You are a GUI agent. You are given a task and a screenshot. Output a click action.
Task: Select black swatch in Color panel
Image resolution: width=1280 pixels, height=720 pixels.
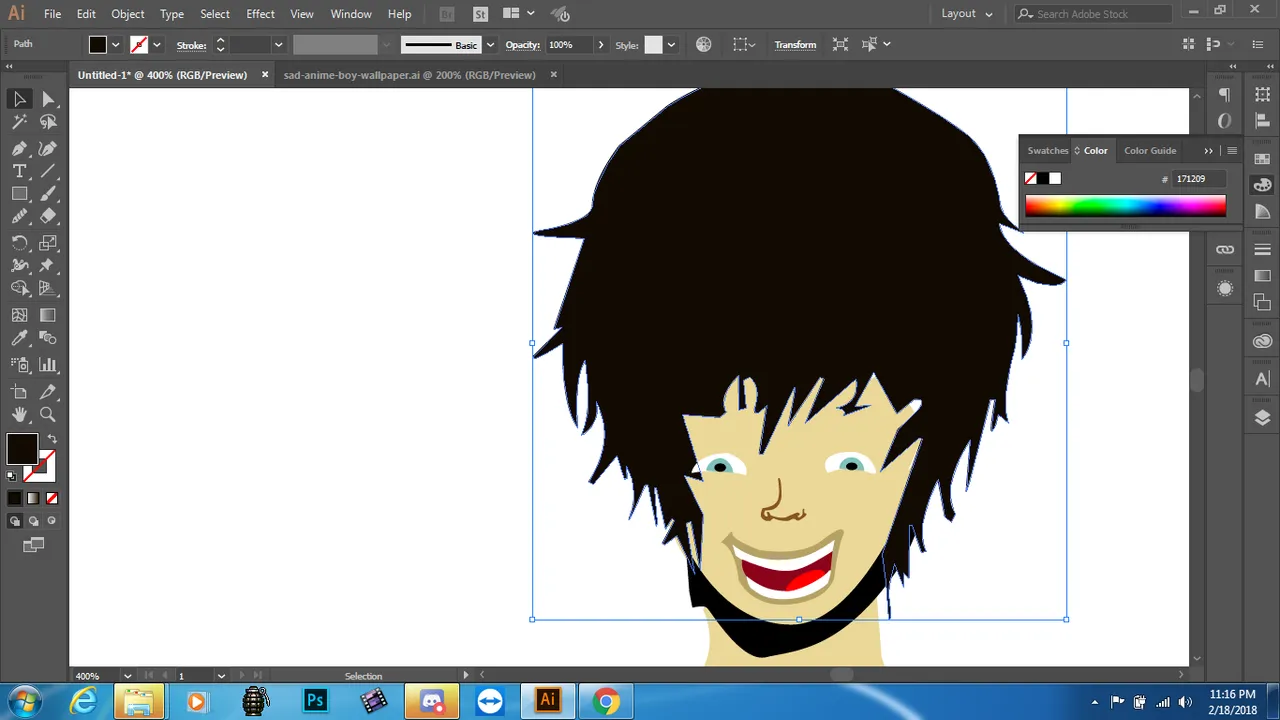(x=1043, y=178)
